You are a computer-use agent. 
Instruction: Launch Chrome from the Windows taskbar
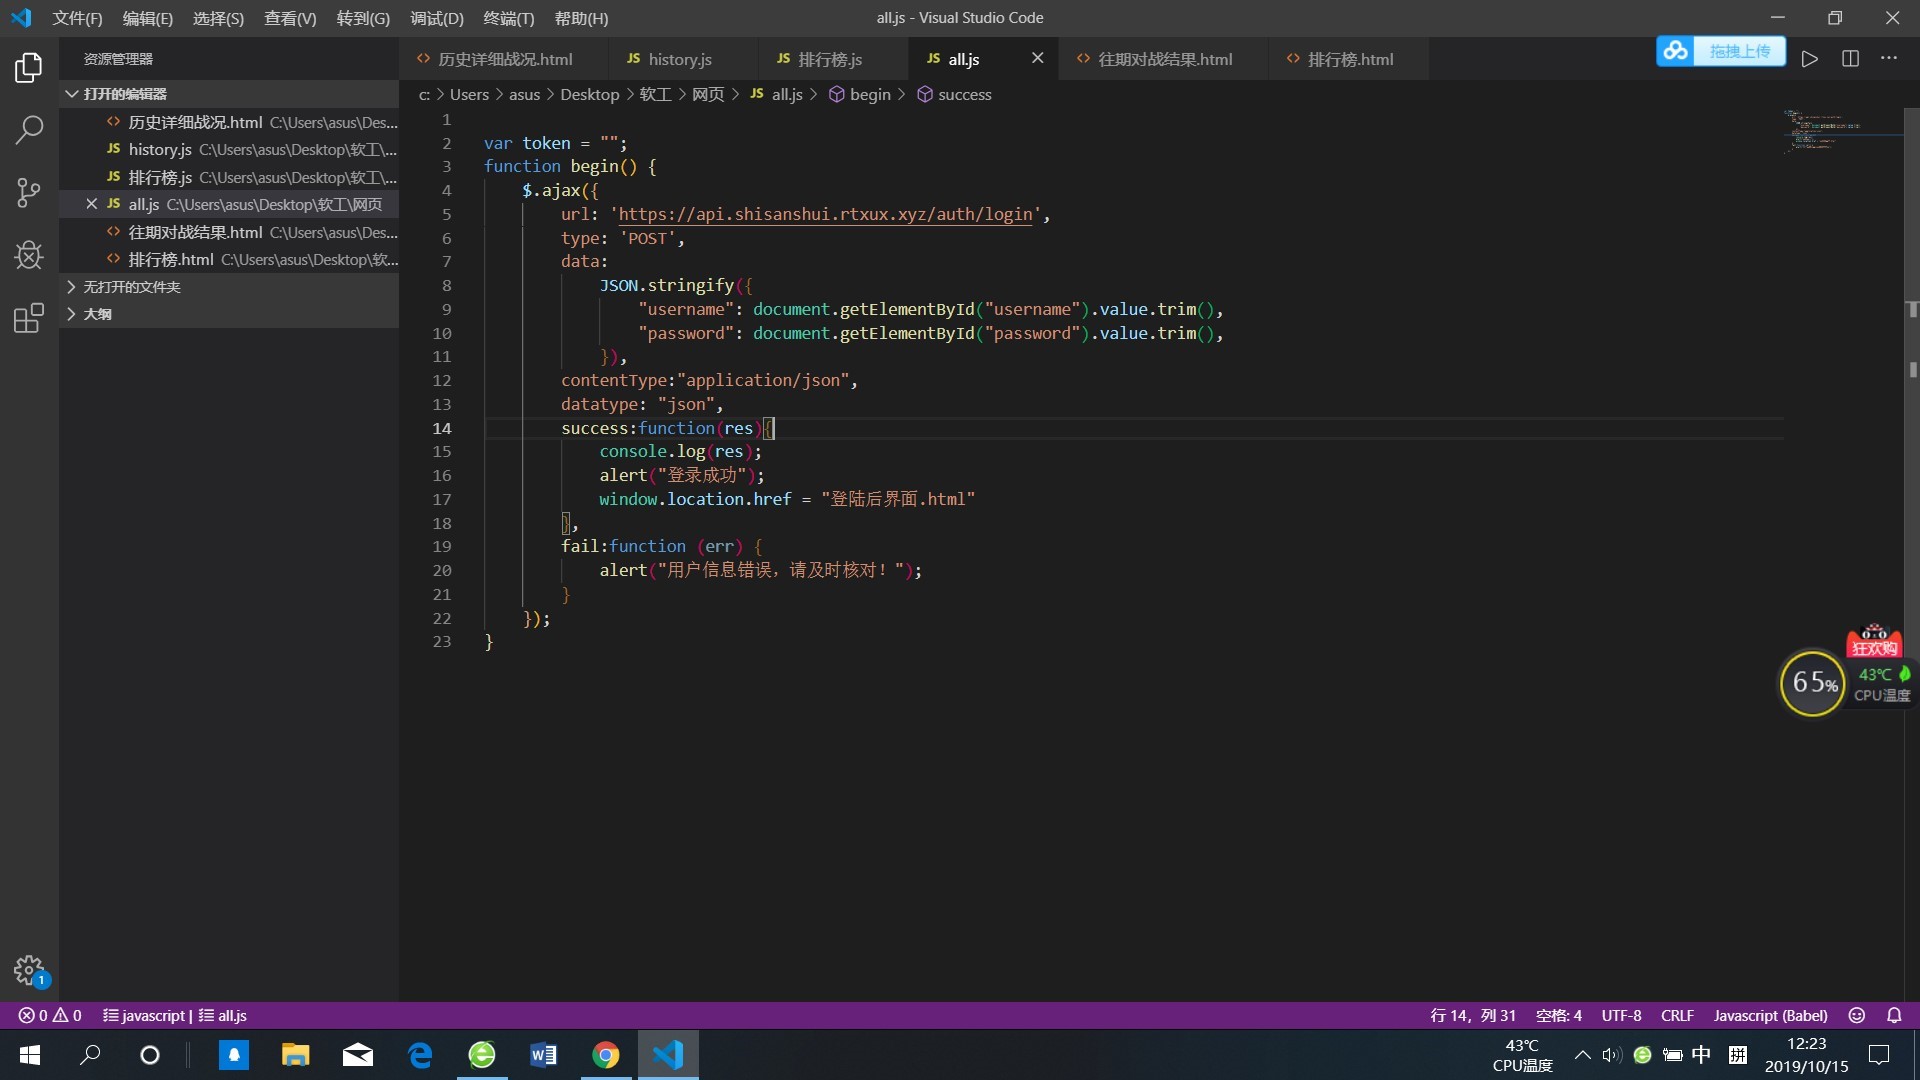point(605,1055)
